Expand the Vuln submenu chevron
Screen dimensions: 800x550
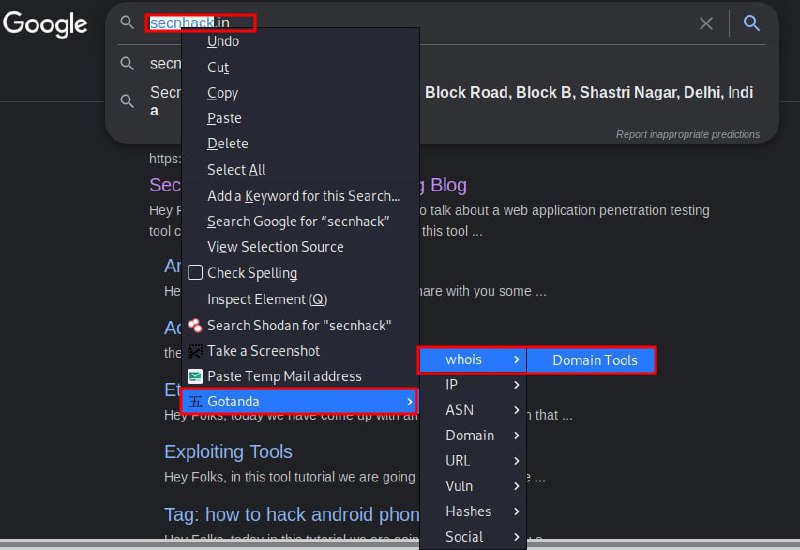pos(516,486)
